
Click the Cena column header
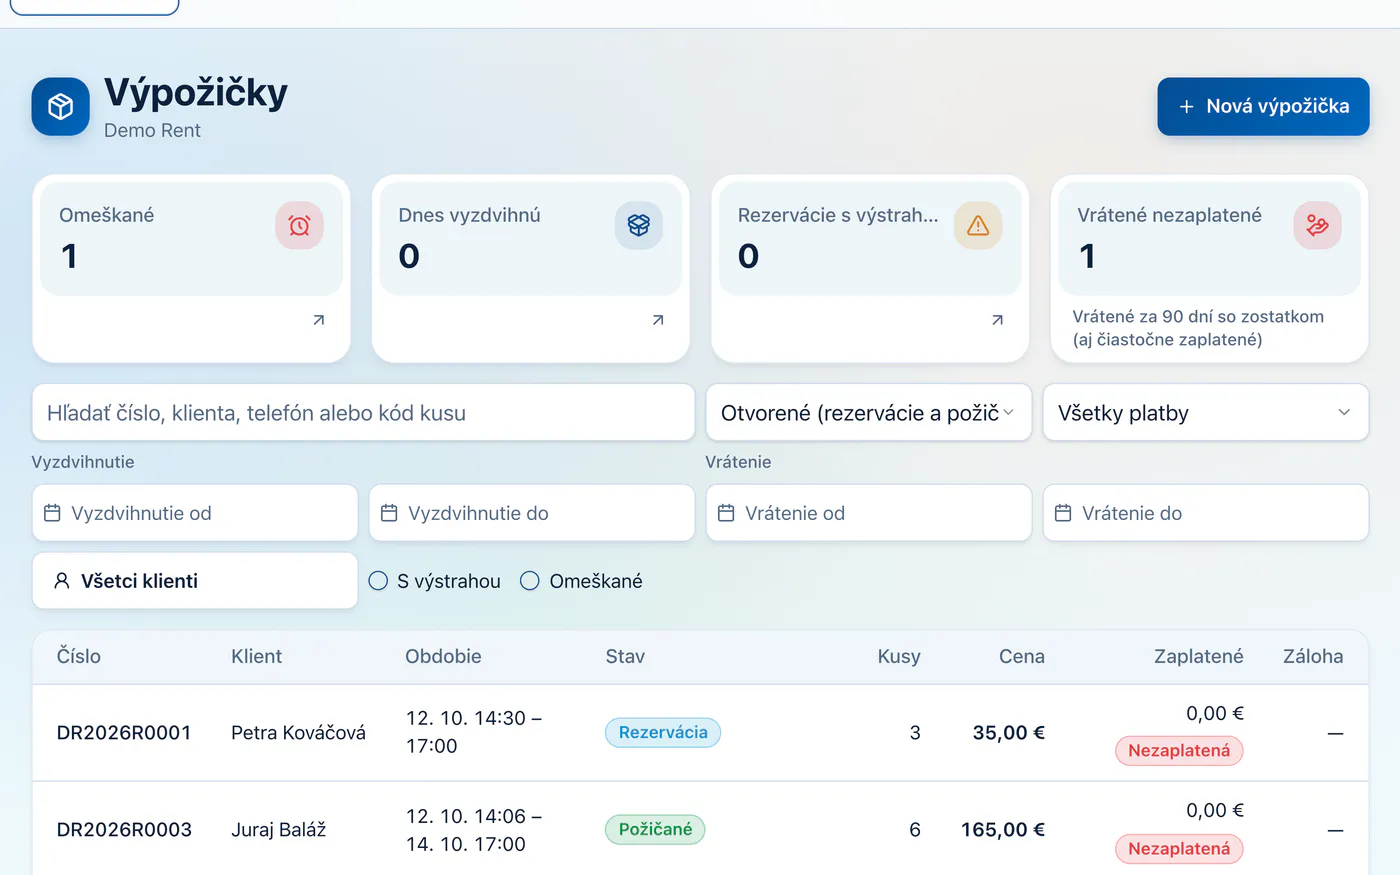1022,656
